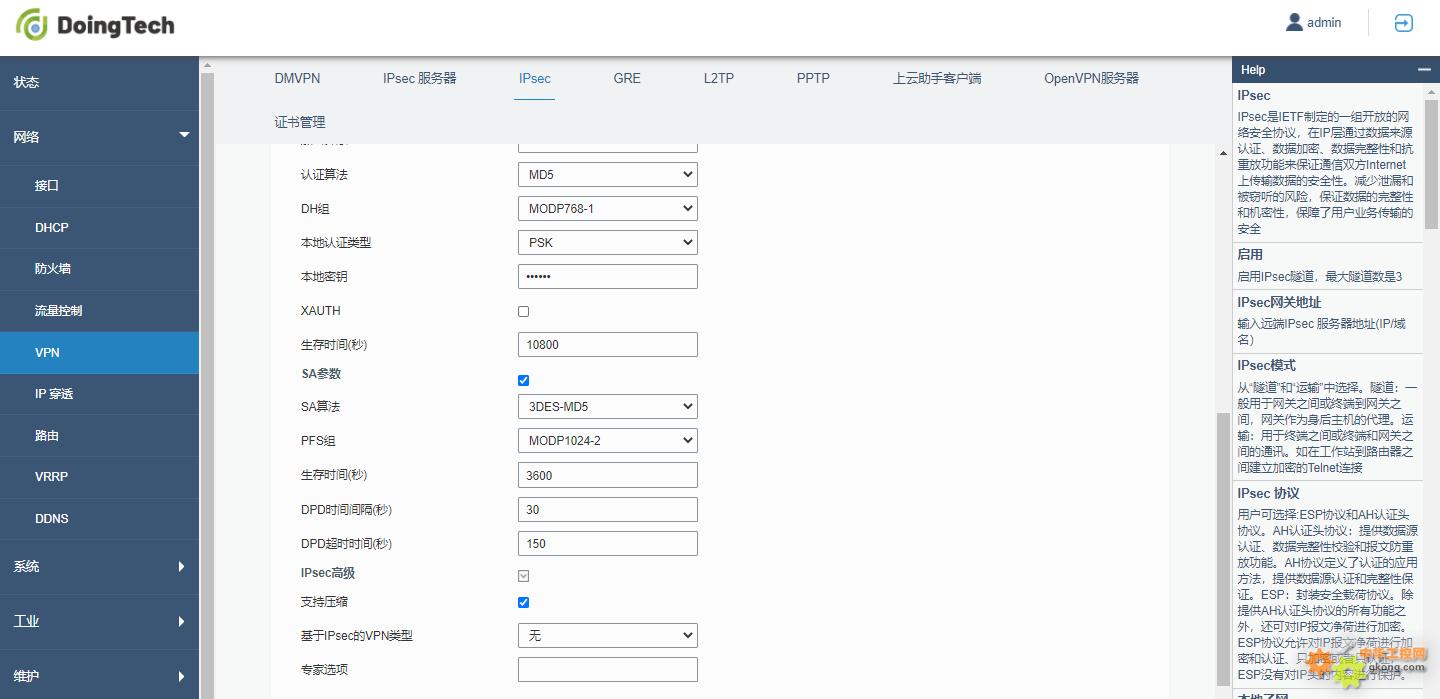Toggle the SA参数 checkbox

(523, 380)
